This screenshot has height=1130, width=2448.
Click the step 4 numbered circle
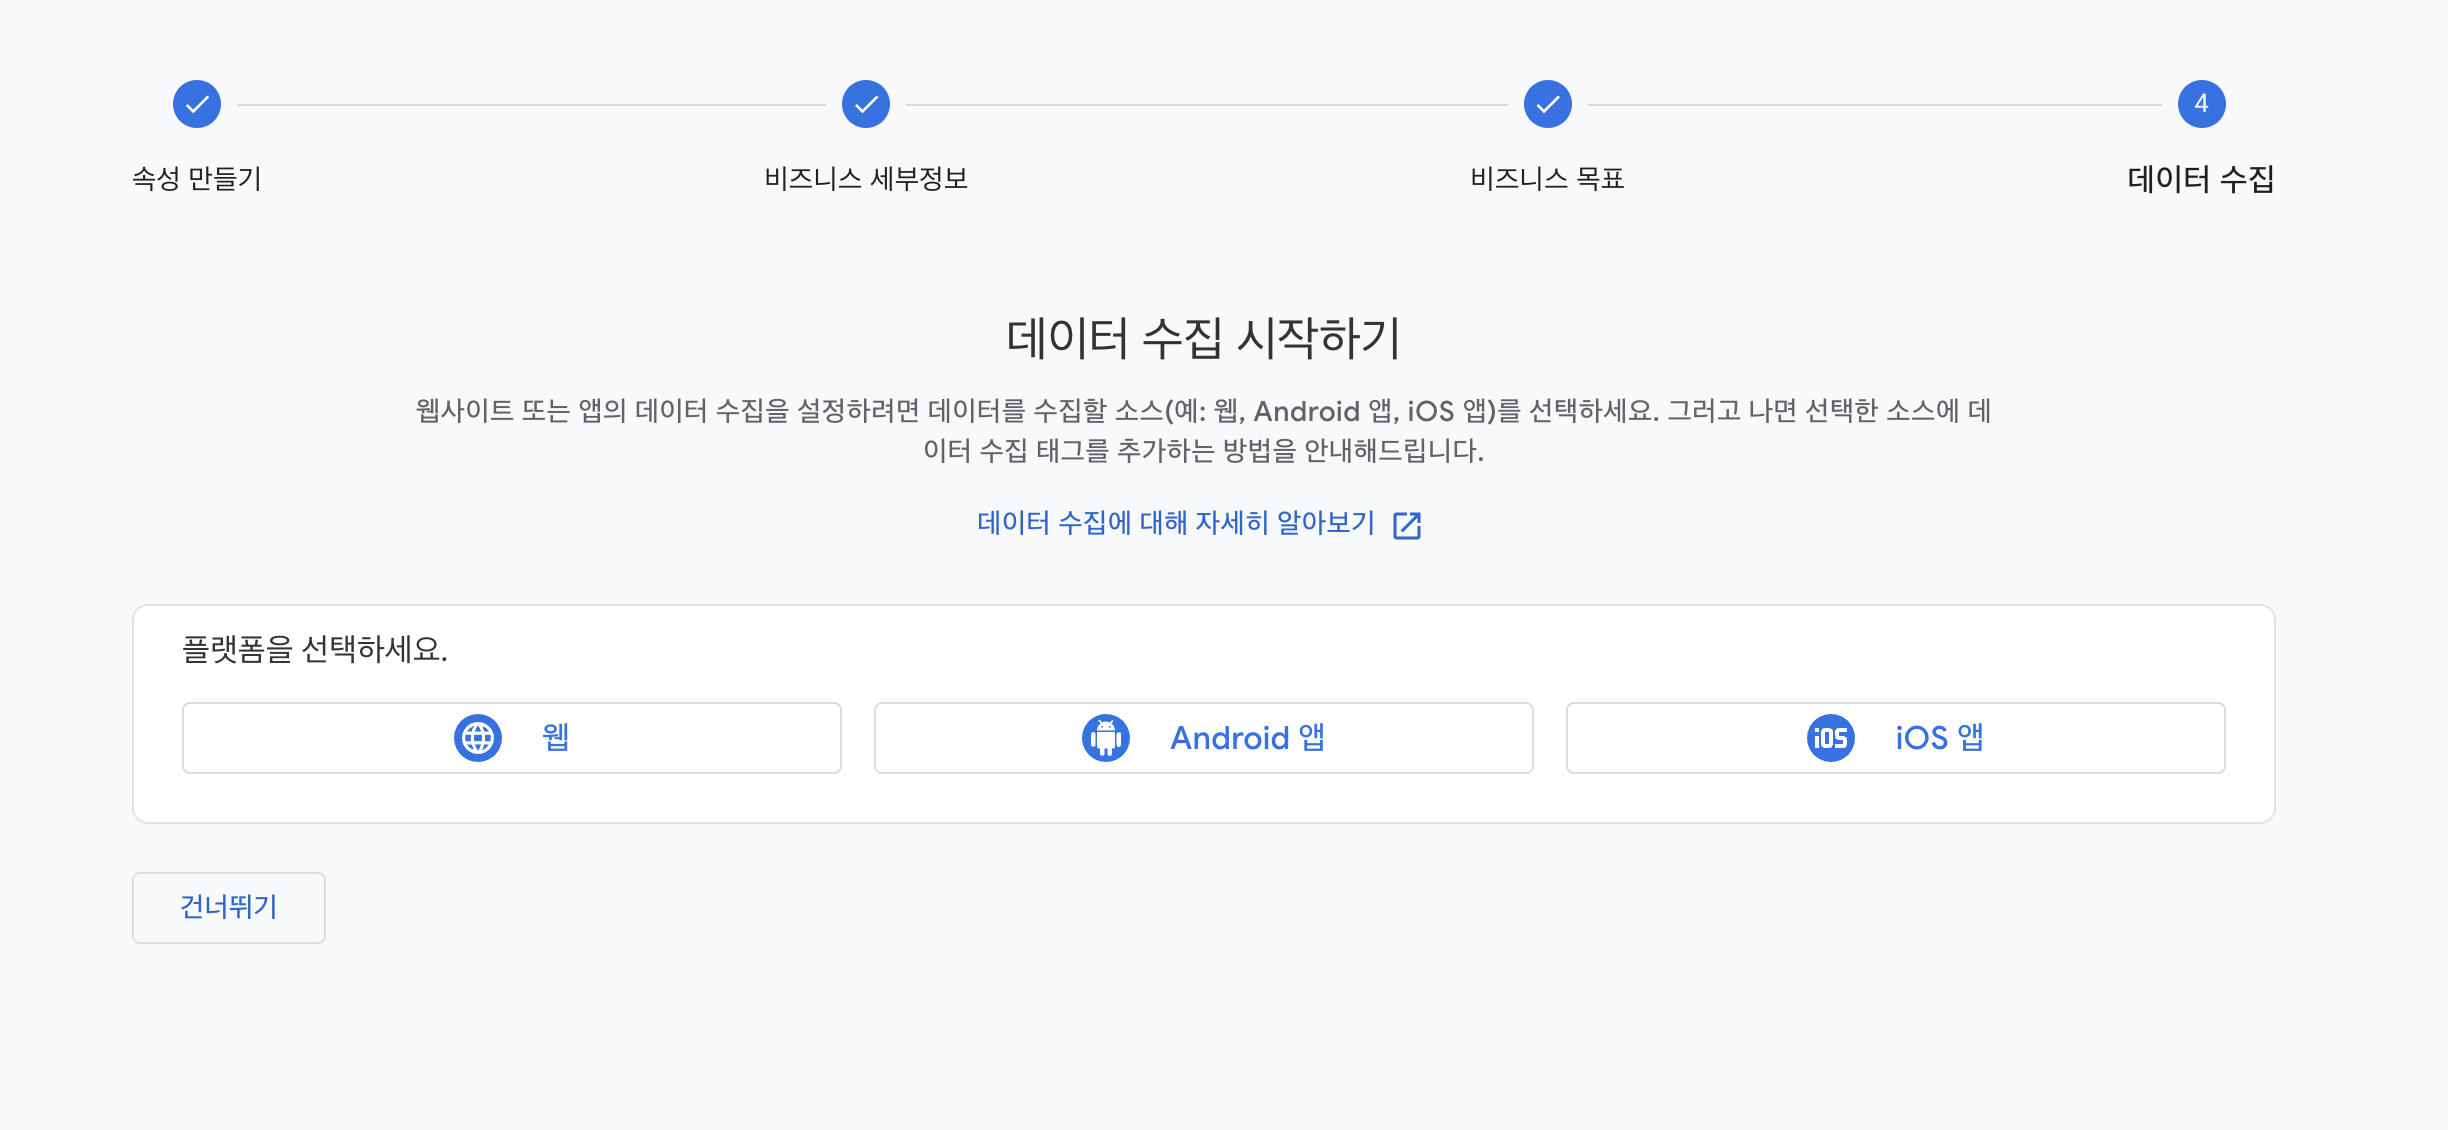coord(2201,104)
